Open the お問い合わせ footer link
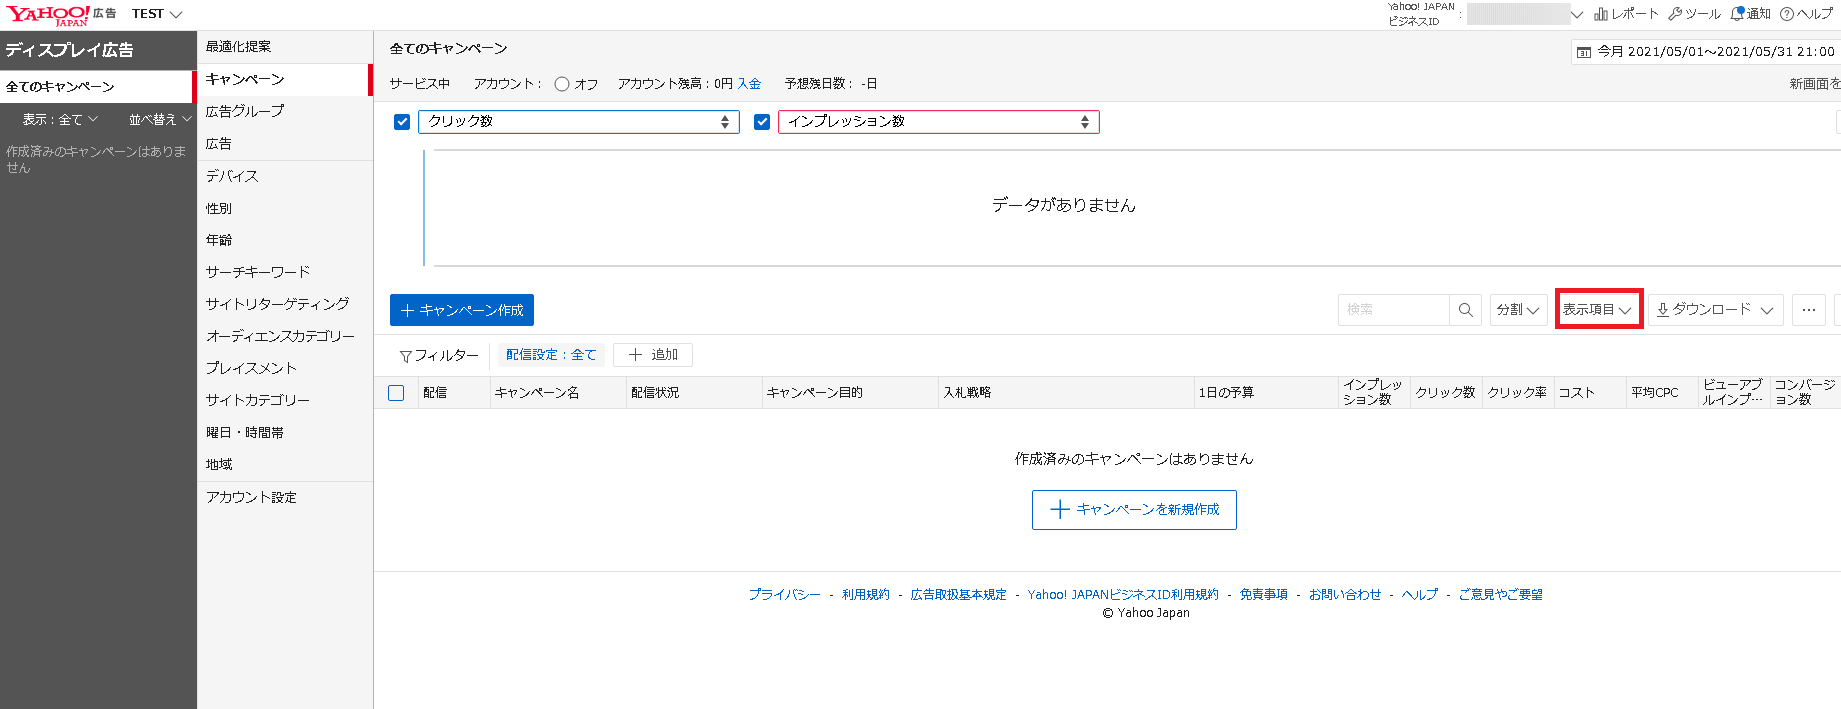Viewport: 1841px width, 709px height. click(1345, 594)
